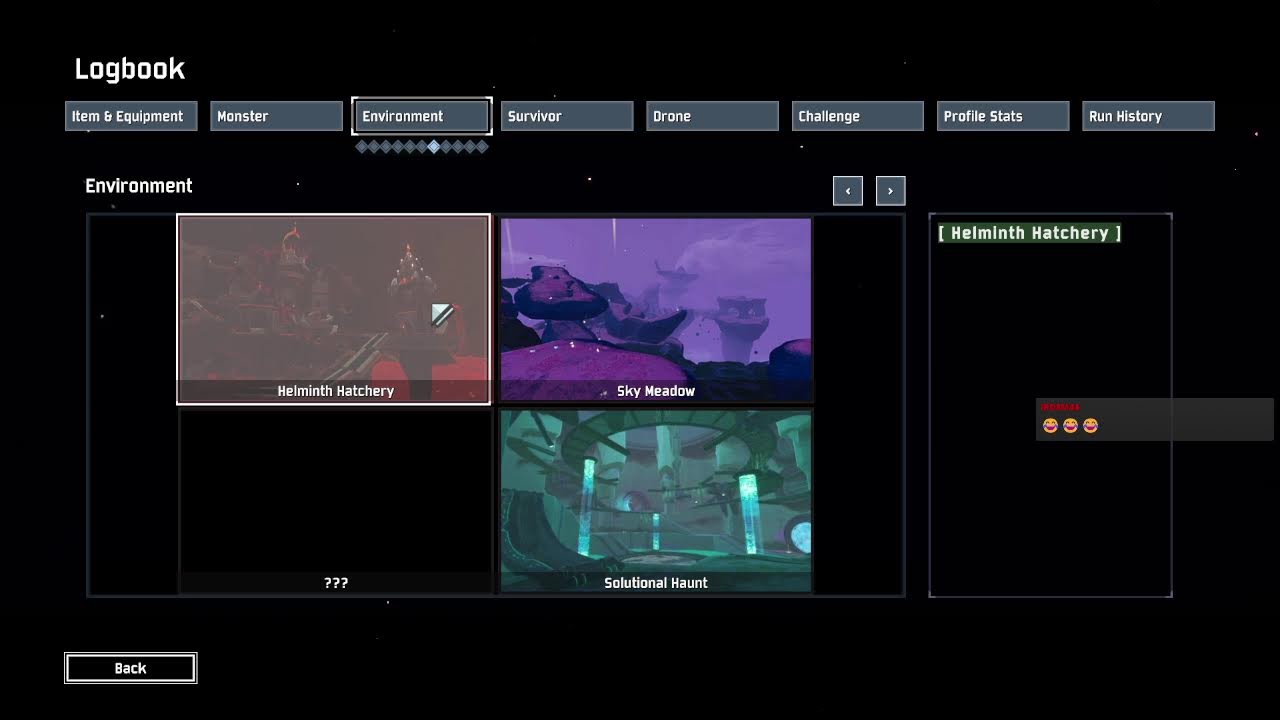1280x720 pixels.
Task: Click the highlighted page indicator diamond
Action: click(x=433, y=146)
